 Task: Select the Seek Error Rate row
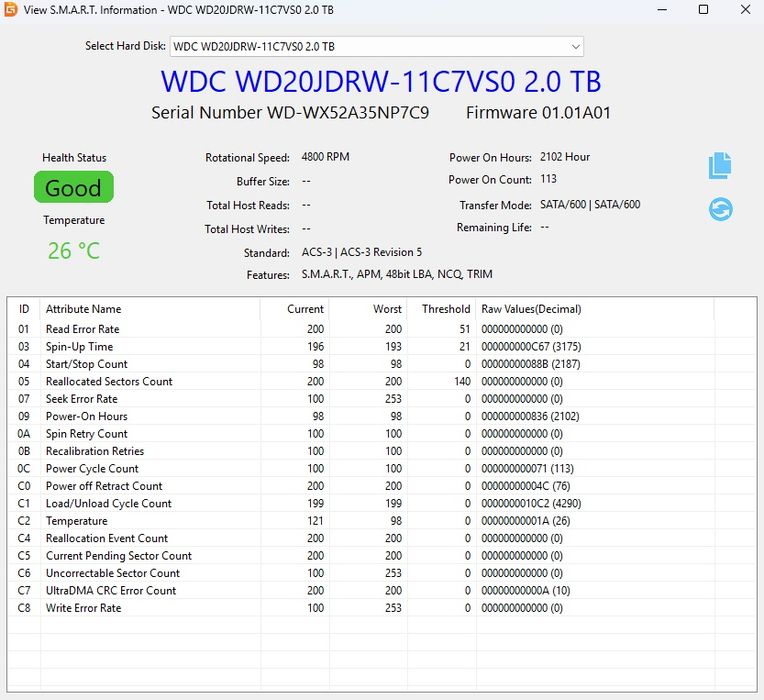pos(382,399)
